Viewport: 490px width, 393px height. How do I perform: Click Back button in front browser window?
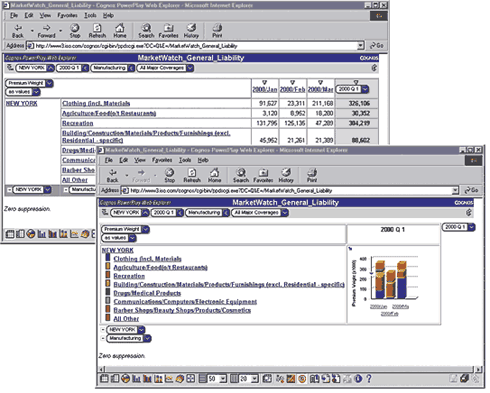[112, 175]
